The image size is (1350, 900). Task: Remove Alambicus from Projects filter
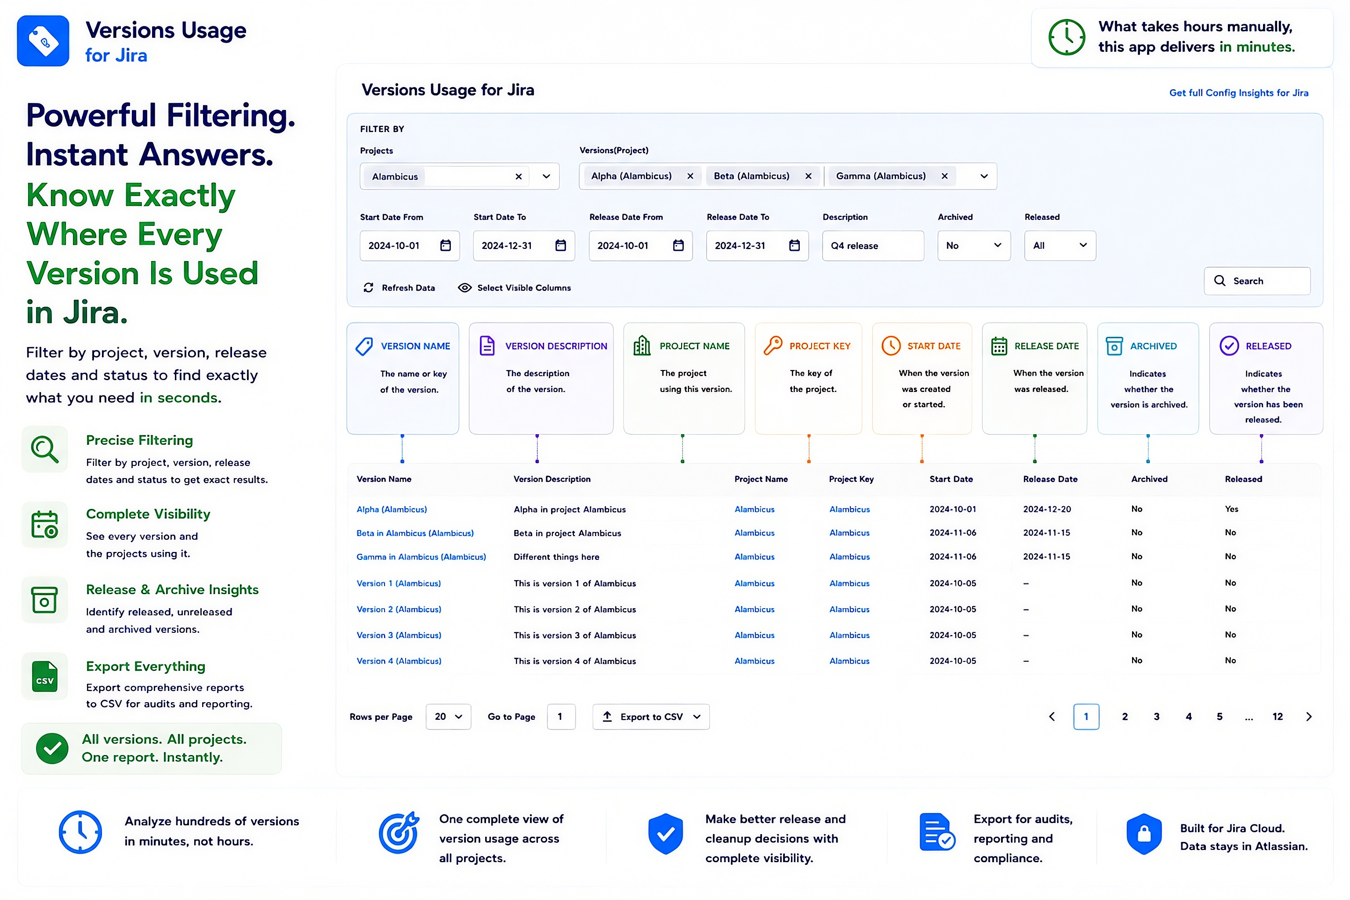pos(518,177)
